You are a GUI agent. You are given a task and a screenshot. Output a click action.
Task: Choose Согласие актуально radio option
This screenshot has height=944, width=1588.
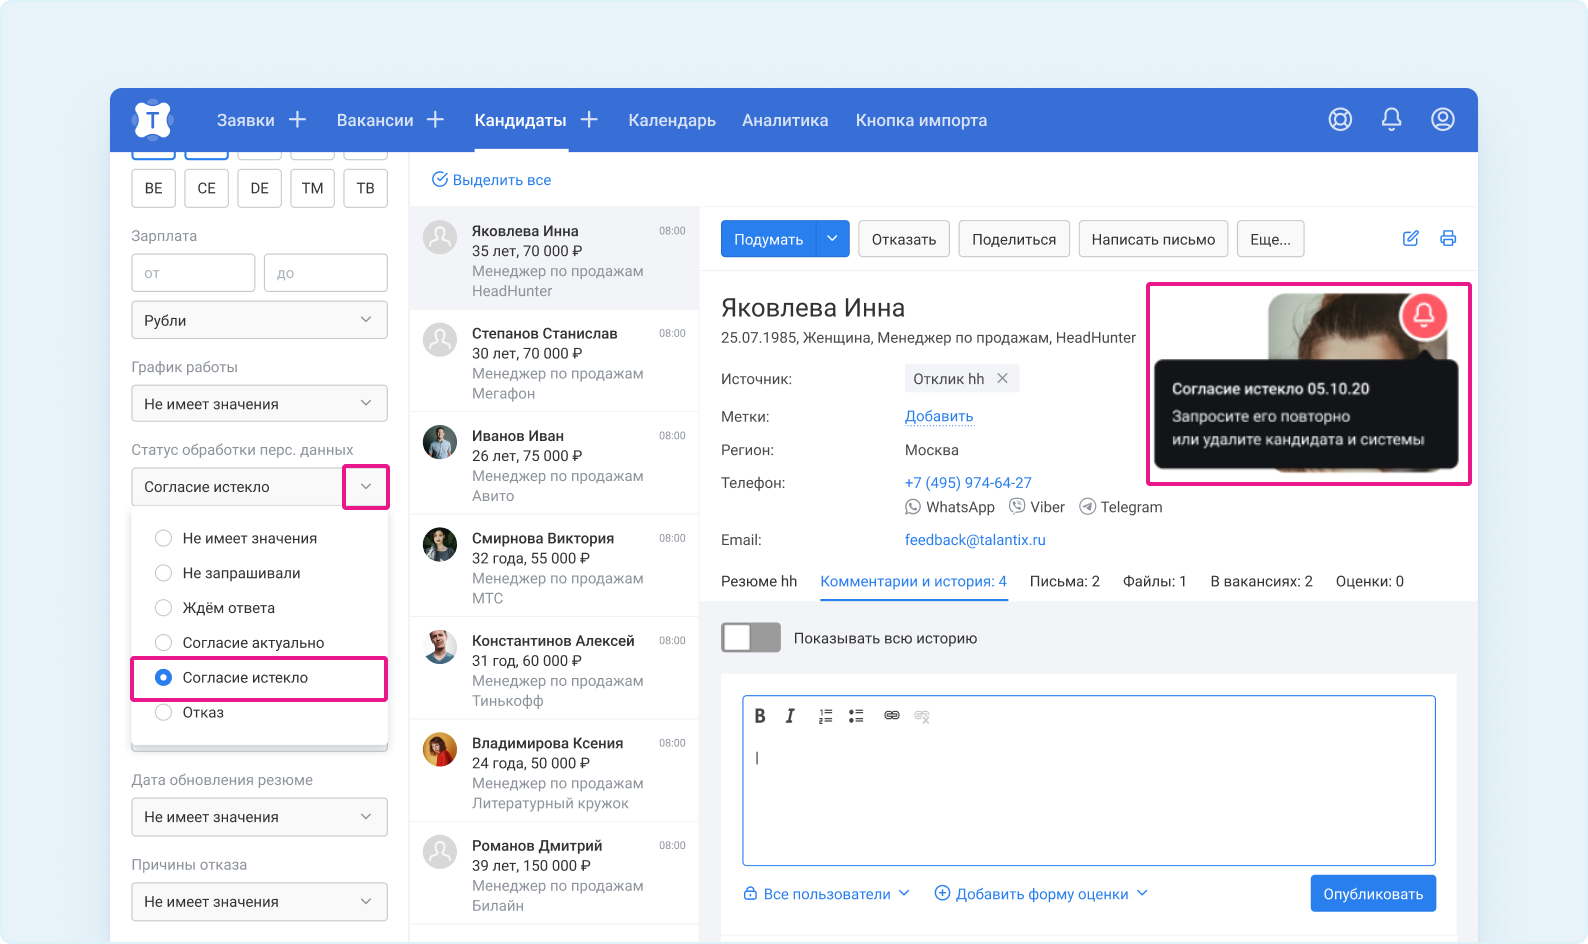[x=164, y=643]
